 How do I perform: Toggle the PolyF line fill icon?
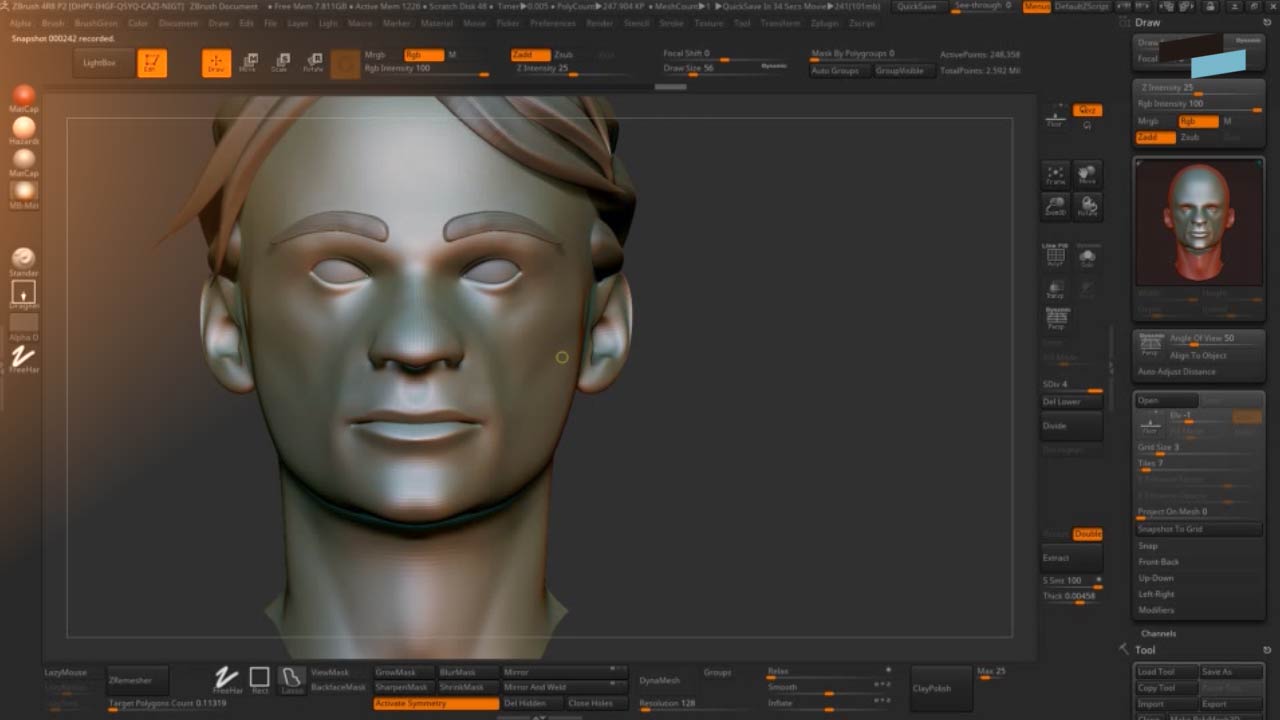[1055, 256]
